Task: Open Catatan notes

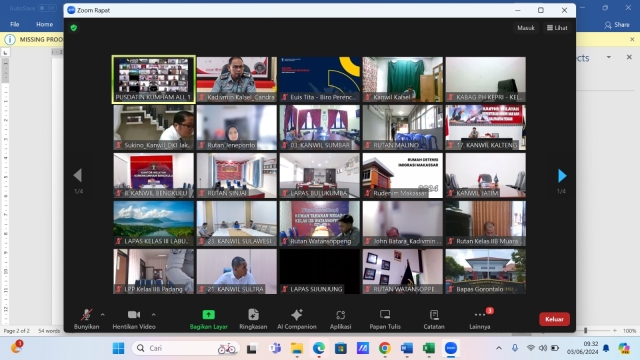Action: point(434,319)
